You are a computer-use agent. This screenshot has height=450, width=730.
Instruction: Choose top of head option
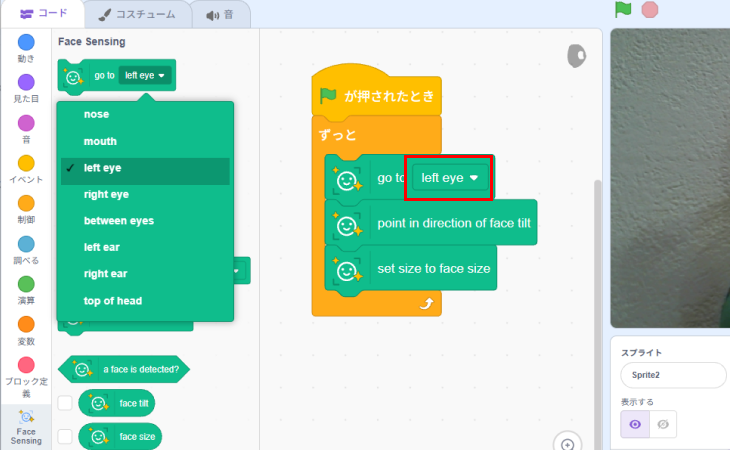113,301
